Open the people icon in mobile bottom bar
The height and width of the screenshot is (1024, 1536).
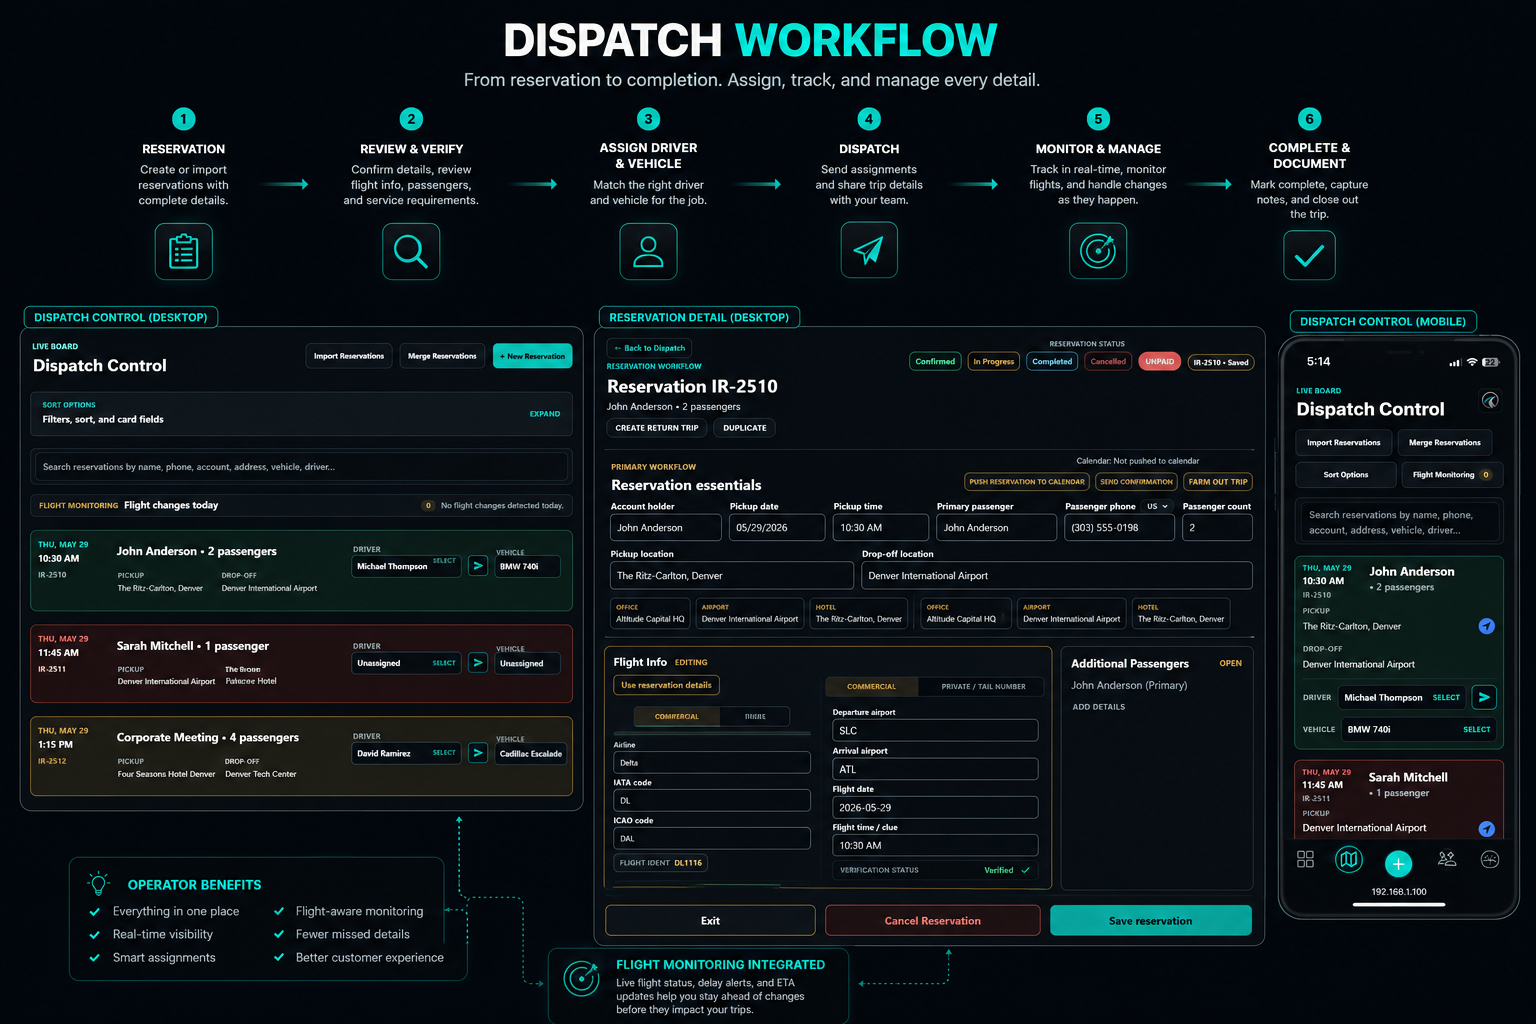point(1447,859)
